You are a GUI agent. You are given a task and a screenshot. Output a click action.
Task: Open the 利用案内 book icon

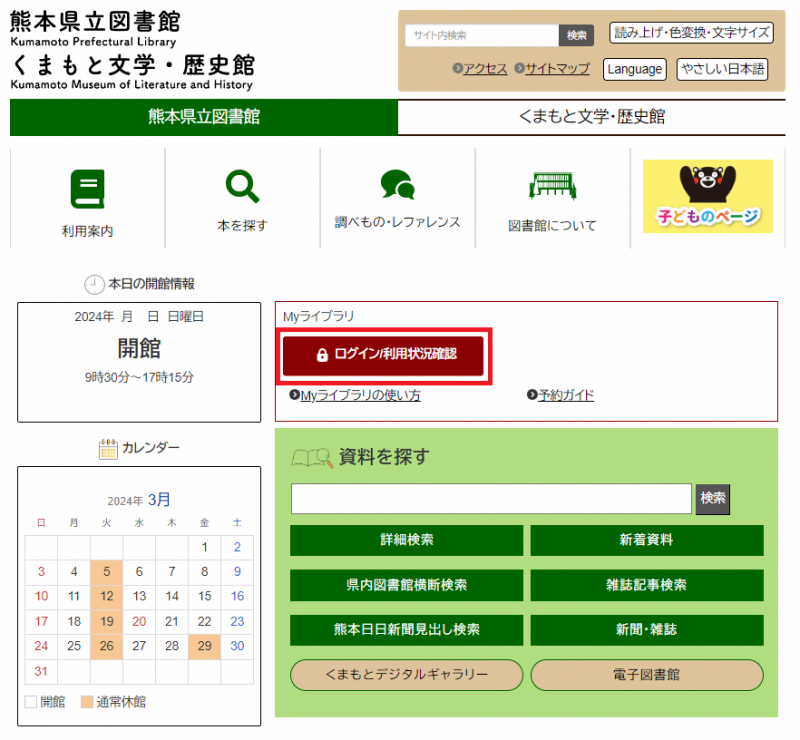(x=88, y=189)
